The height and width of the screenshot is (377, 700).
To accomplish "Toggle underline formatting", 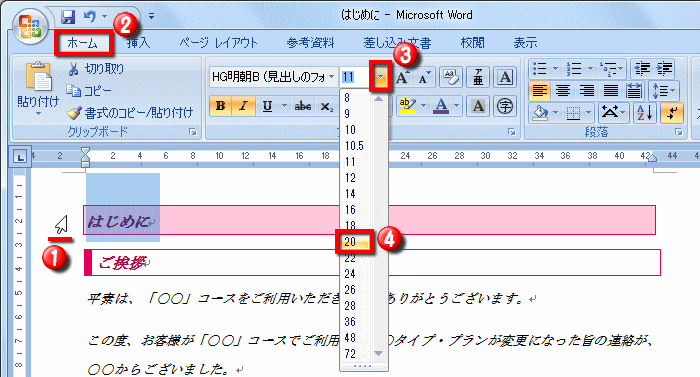I will (267, 106).
